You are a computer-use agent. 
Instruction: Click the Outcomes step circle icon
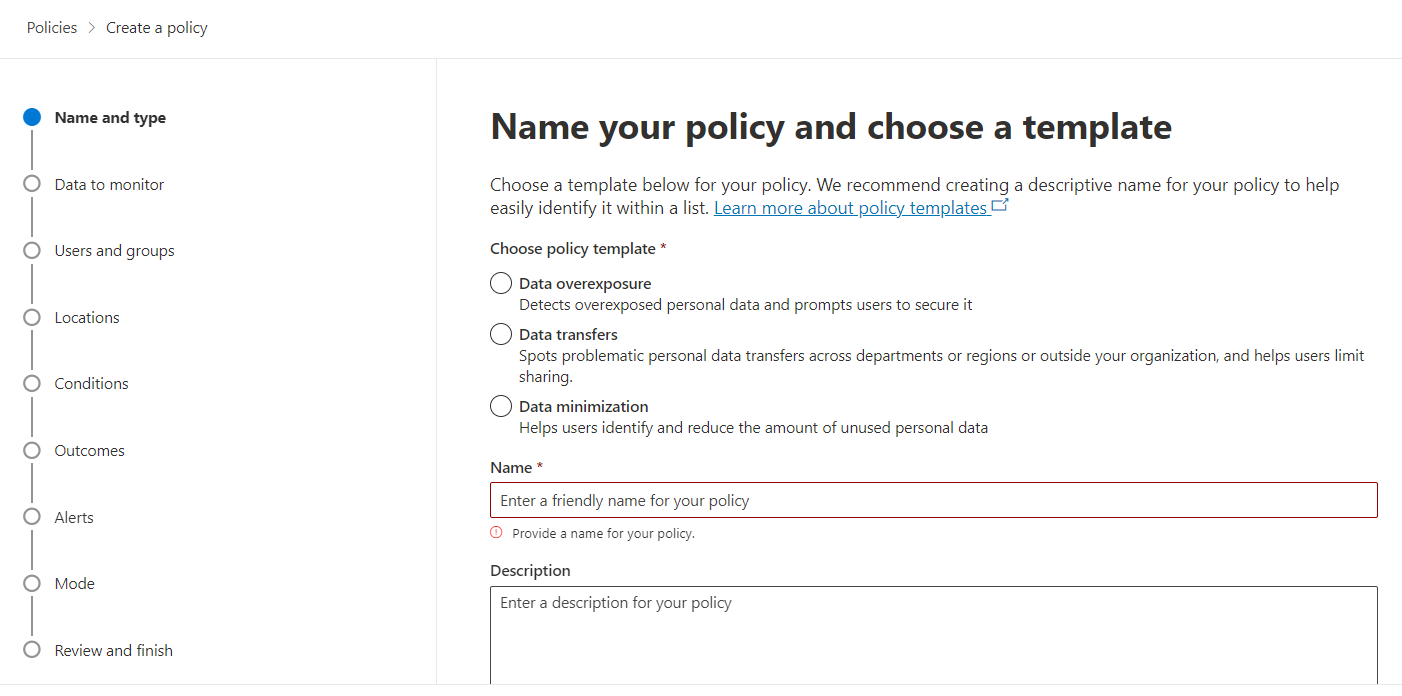pos(32,450)
